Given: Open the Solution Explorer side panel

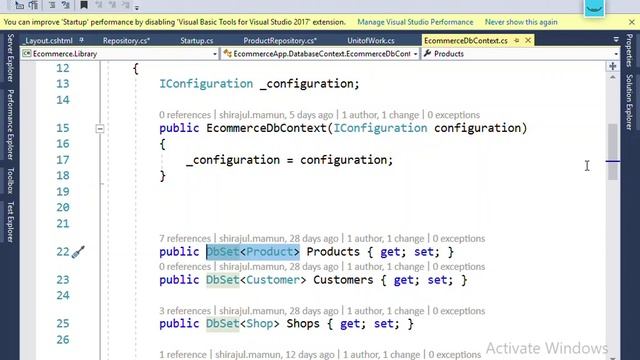Looking at the screenshot, I should [629, 102].
